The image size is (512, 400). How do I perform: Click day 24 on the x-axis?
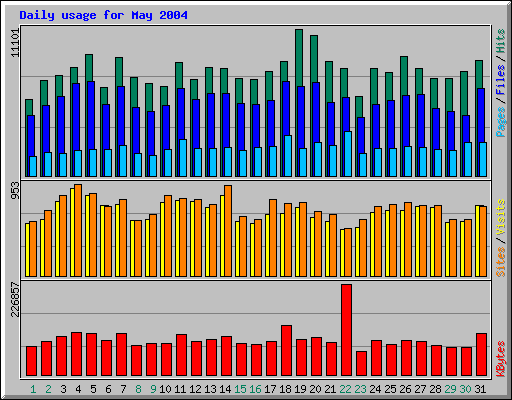[375, 389]
